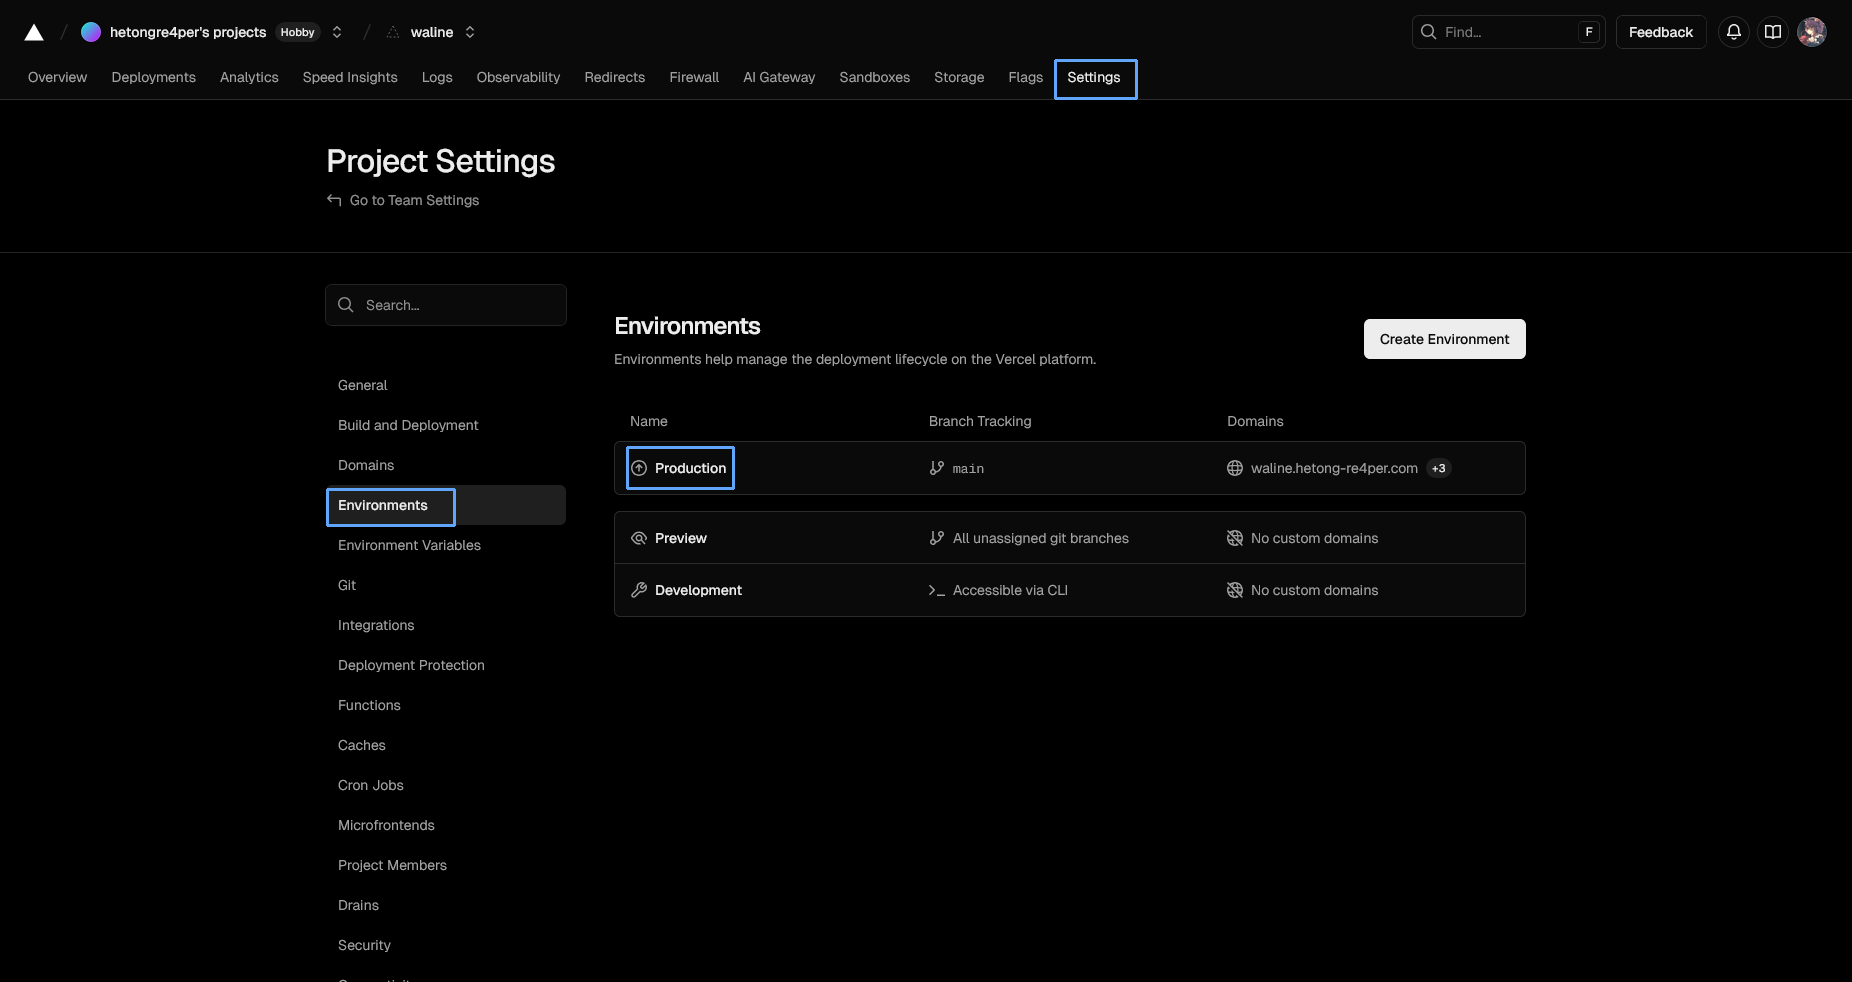
Task: Follow the Go to Team Settings link
Action: click(414, 200)
